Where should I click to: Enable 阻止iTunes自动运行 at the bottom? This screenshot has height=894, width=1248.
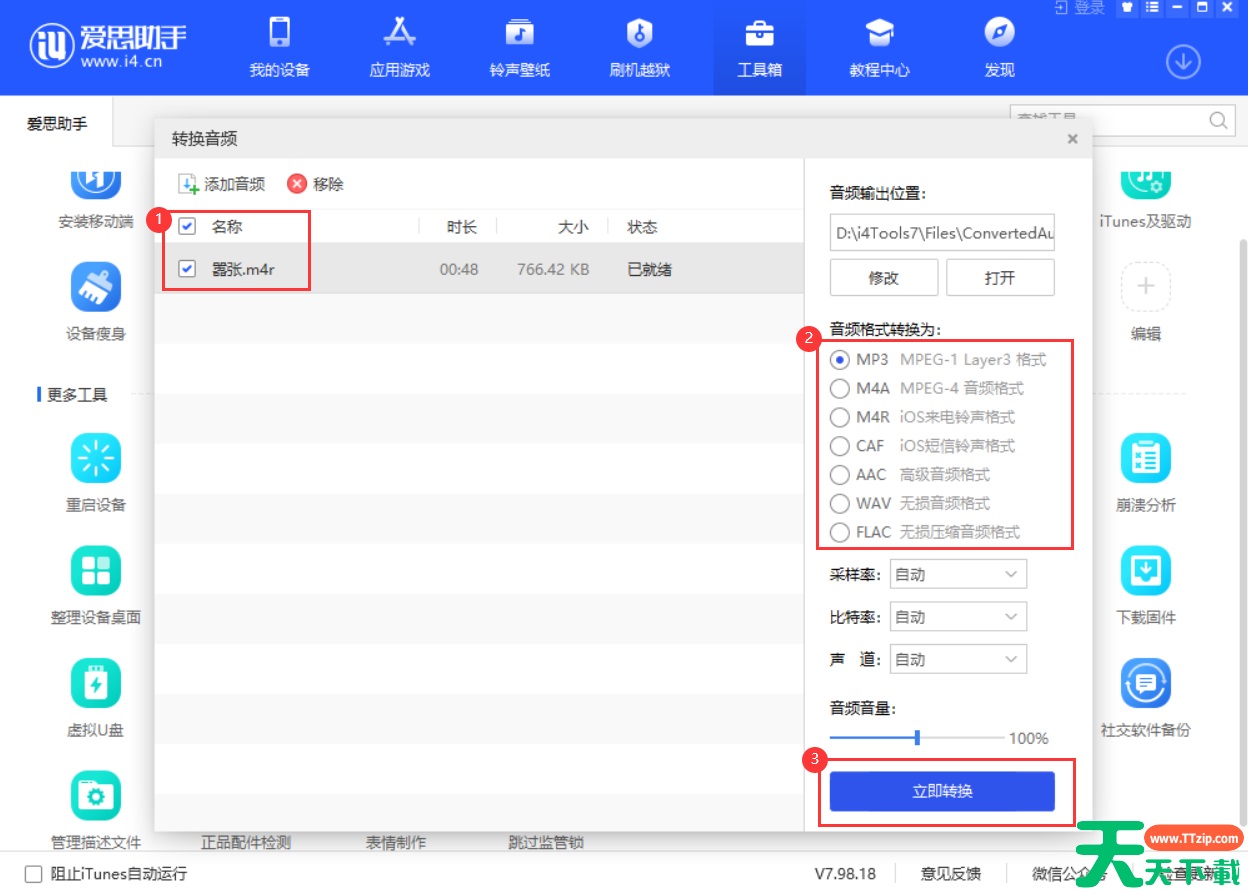pos(31,873)
